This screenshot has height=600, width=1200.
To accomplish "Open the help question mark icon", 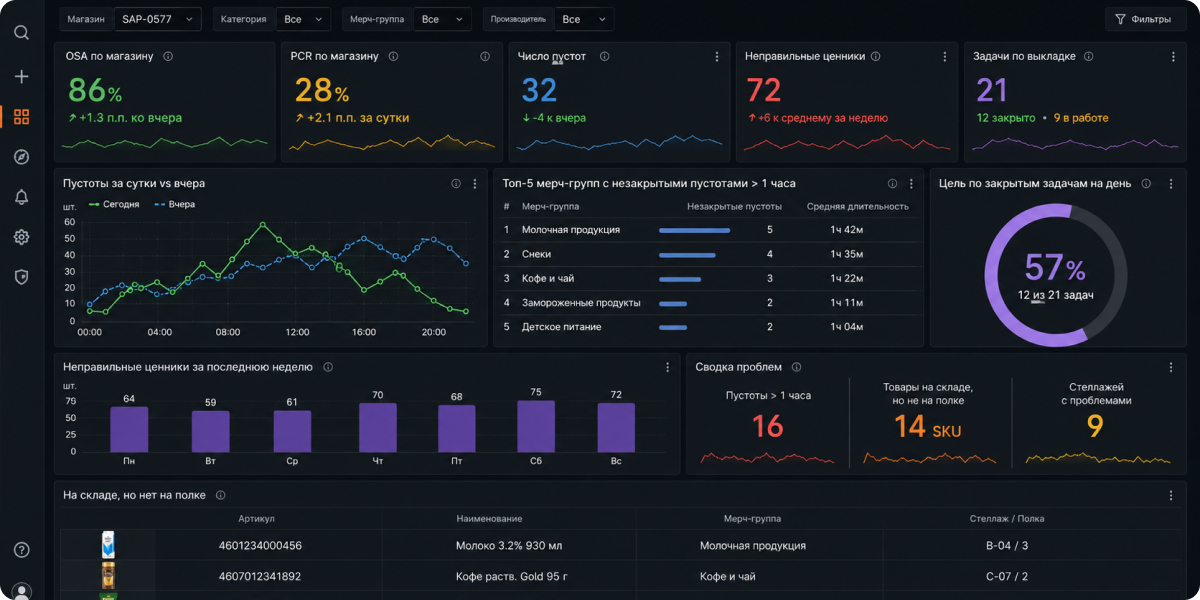I will (21, 550).
